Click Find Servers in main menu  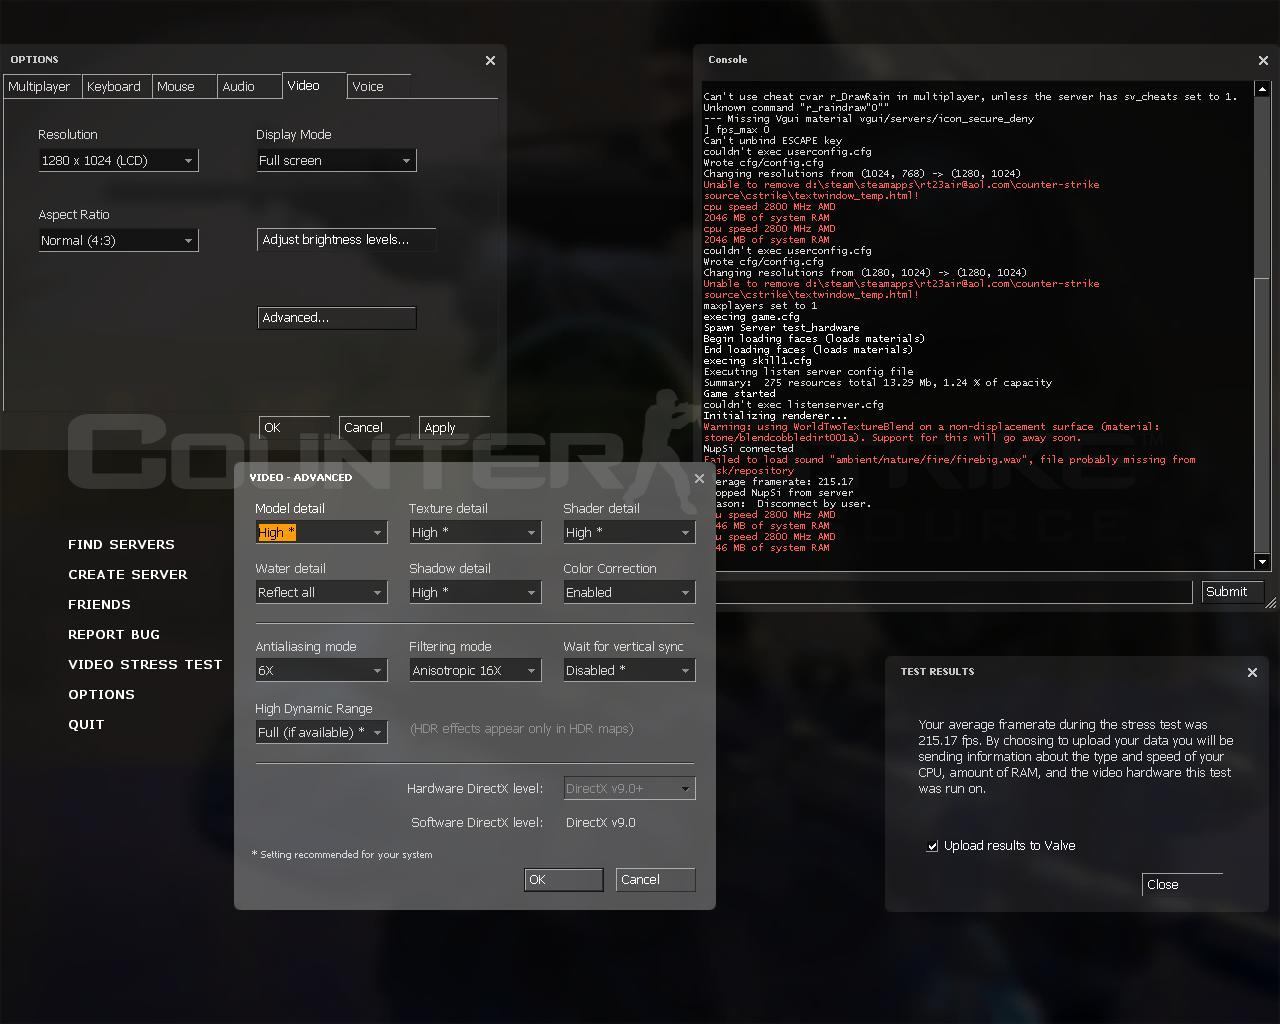[121, 544]
